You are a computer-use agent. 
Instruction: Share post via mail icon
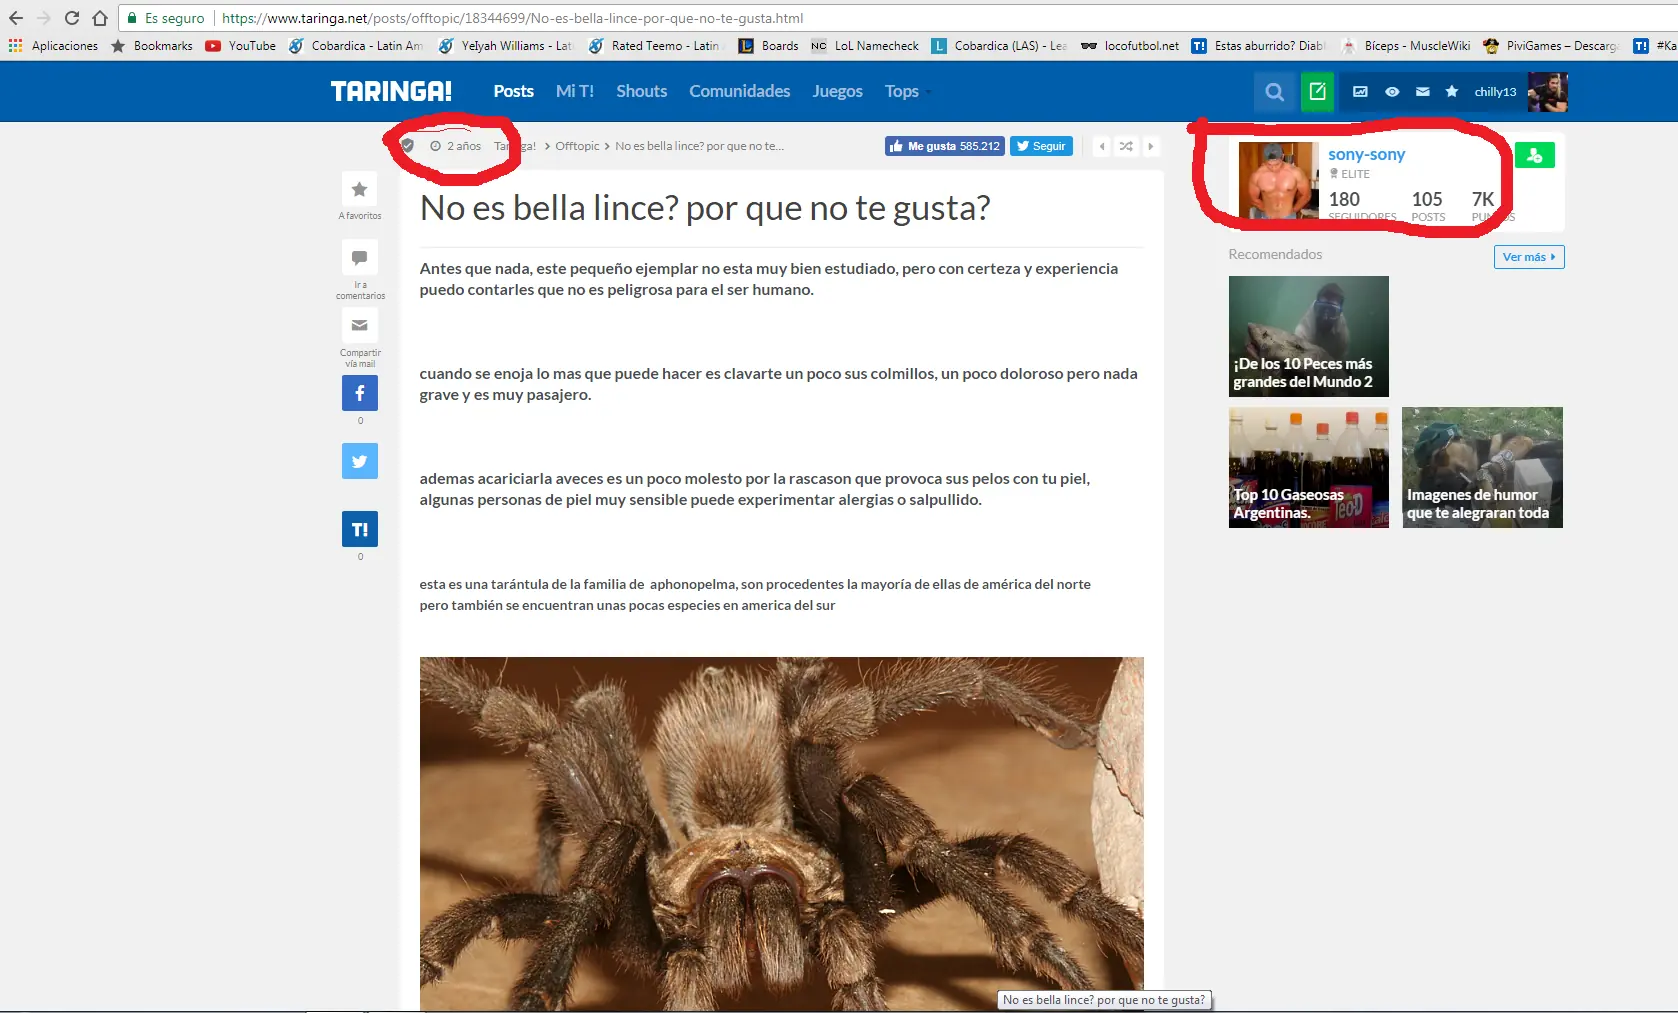[360, 326]
